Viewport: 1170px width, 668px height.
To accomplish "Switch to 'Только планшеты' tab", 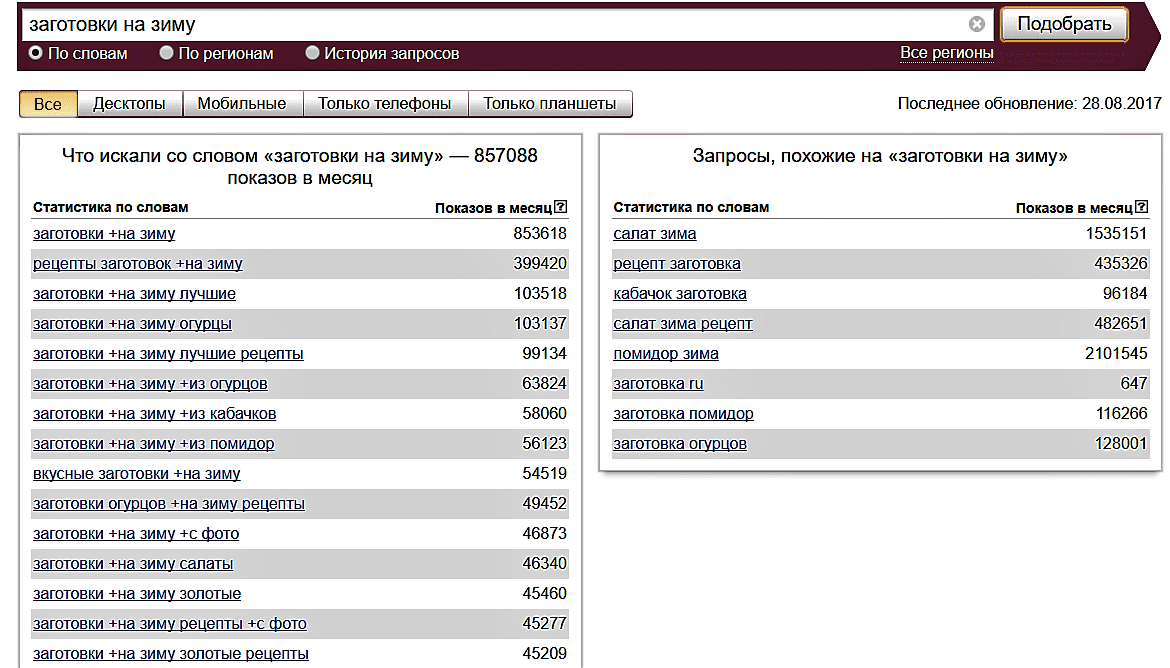I will pyautogui.click(x=550, y=104).
